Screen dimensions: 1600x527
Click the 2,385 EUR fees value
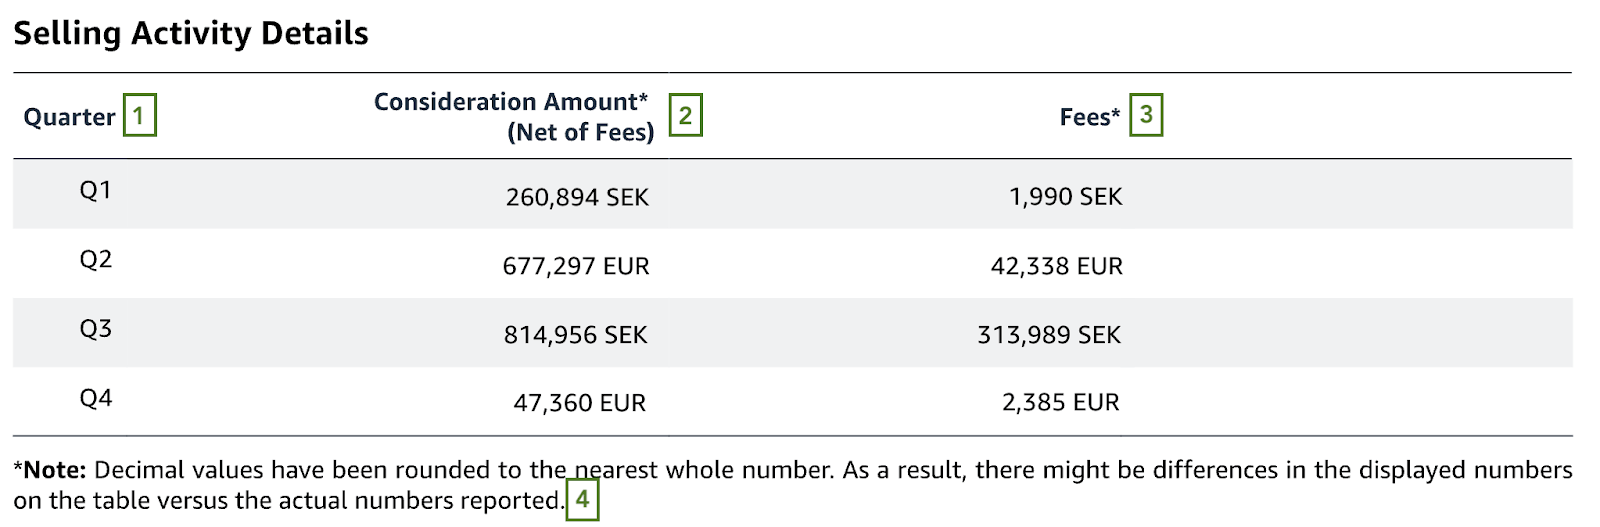(x=1061, y=403)
